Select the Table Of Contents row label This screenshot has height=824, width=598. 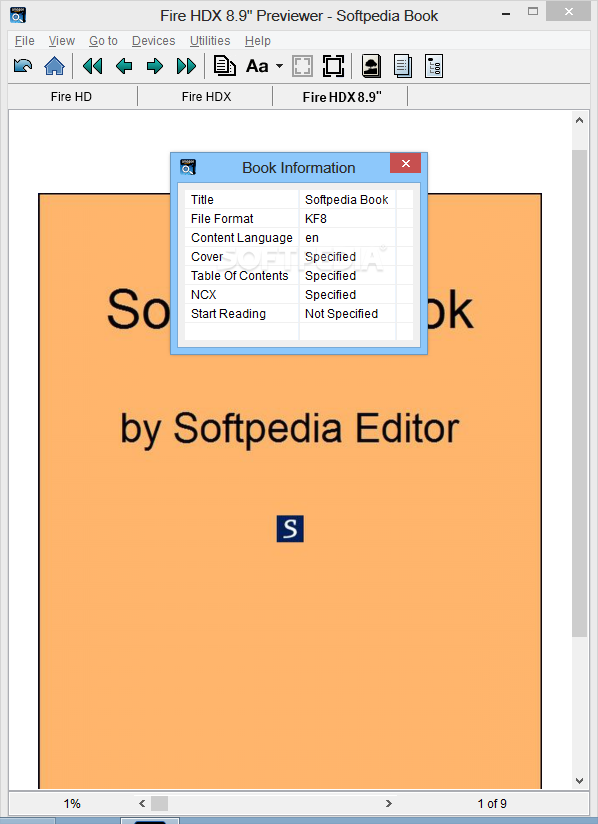click(241, 275)
